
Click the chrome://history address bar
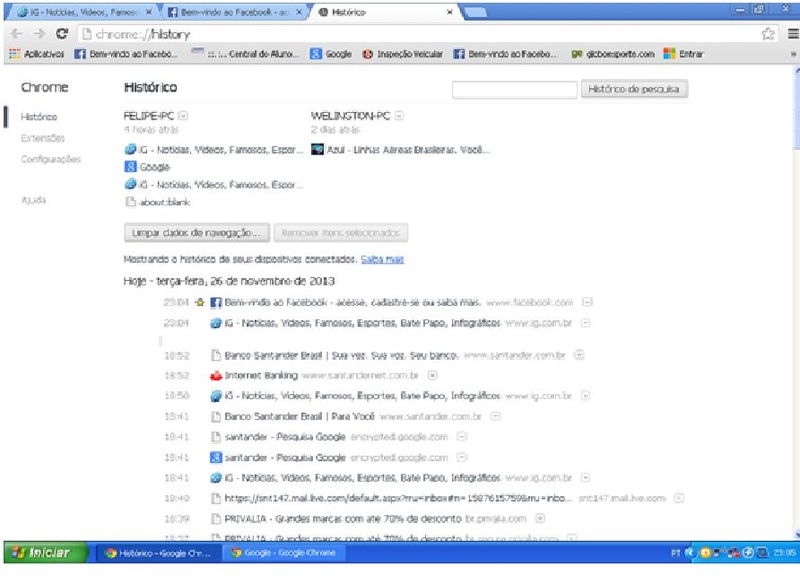(418, 34)
